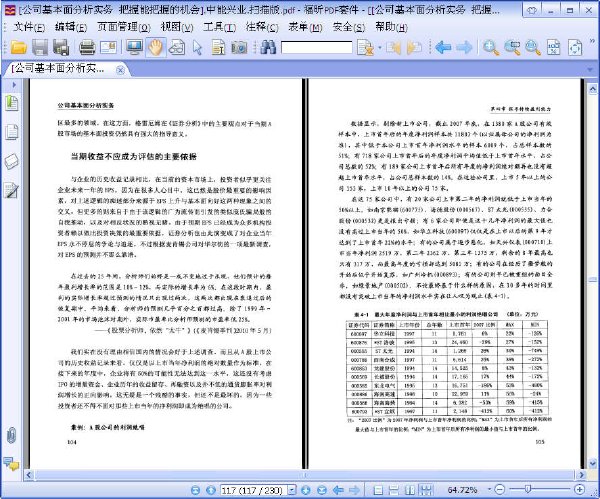Image resolution: width=600 pixels, height=499 pixels.
Task: Expand the toolbar overflow chevron
Action: pos(593,40)
